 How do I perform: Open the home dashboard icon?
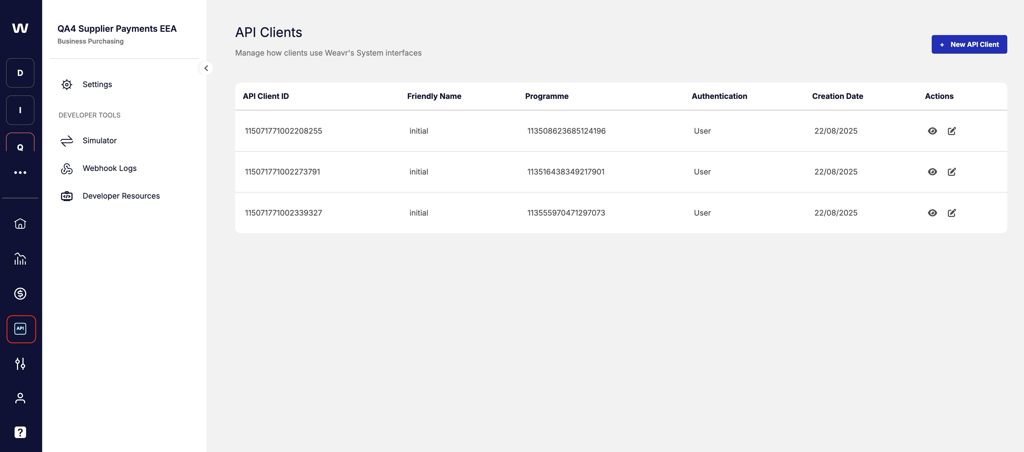[x=20, y=224]
